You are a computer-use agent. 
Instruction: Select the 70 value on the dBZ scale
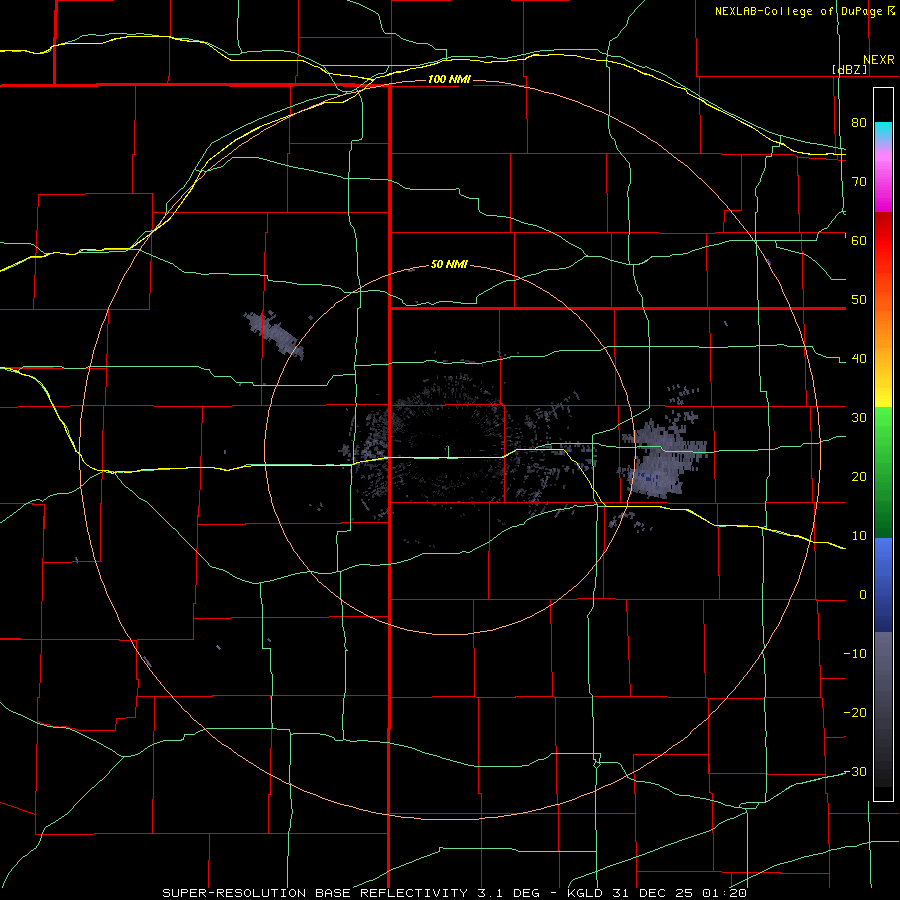click(x=859, y=181)
